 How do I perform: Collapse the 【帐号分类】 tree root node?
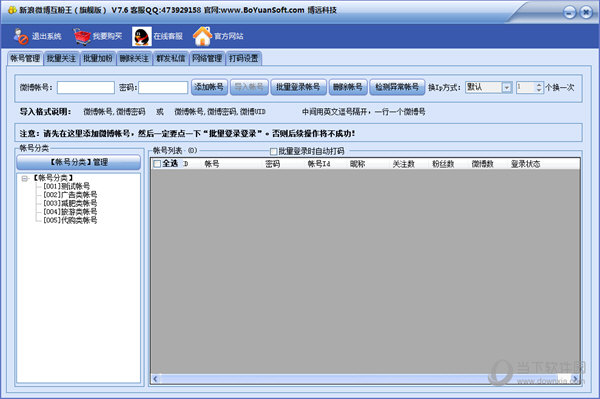tap(25, 178)
